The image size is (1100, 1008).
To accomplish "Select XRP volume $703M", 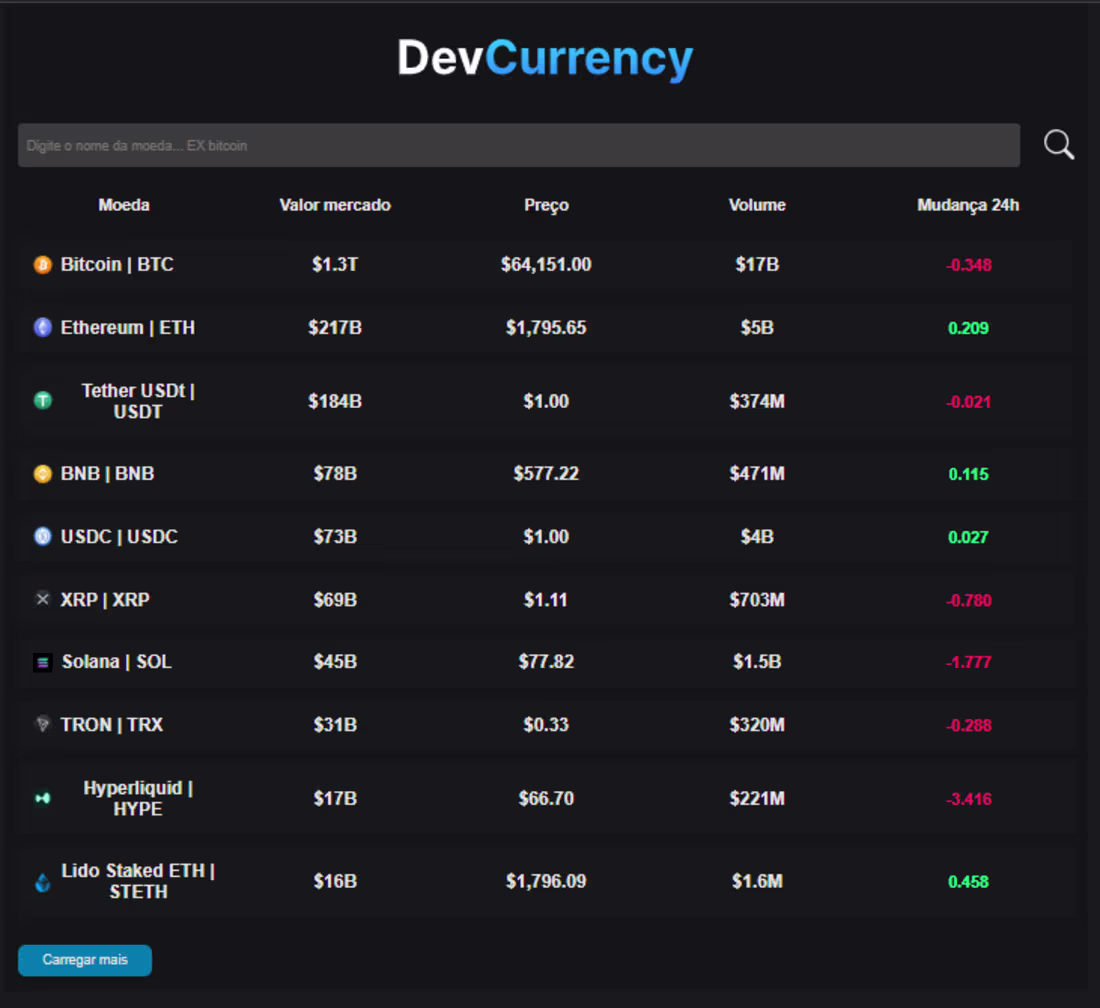I will (x=757, y=600).
